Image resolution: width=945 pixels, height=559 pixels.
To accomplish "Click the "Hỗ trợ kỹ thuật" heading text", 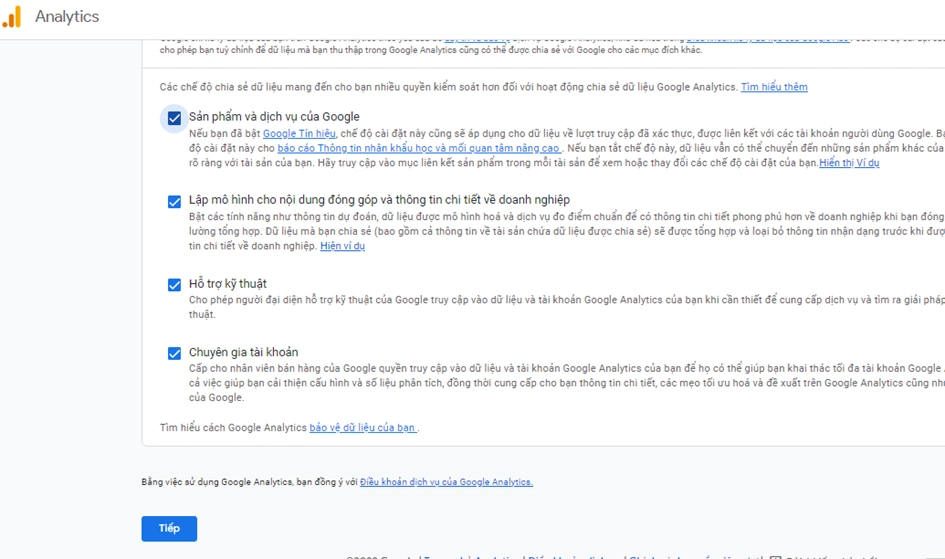I will [x=228, y=284].
